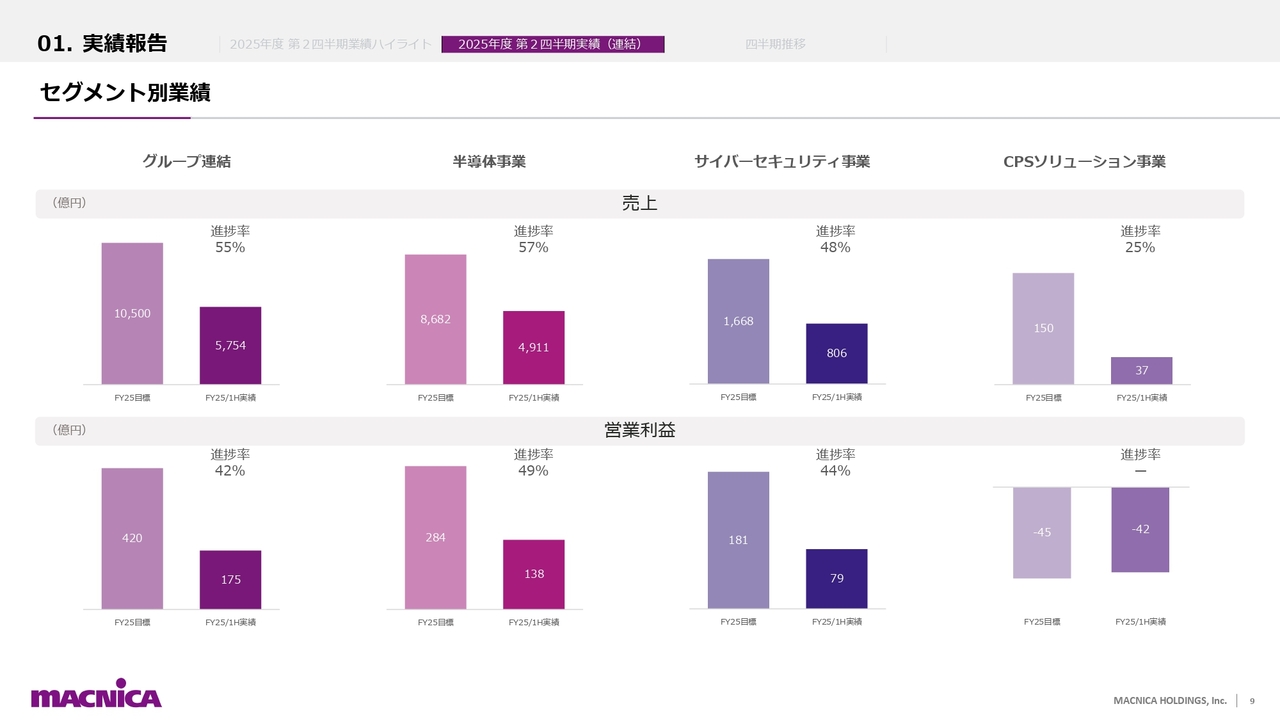The width and height of the screenshot is (1280, 720).
Task: Click the 10,500 group sales target bar
Action: pos(132,313)
